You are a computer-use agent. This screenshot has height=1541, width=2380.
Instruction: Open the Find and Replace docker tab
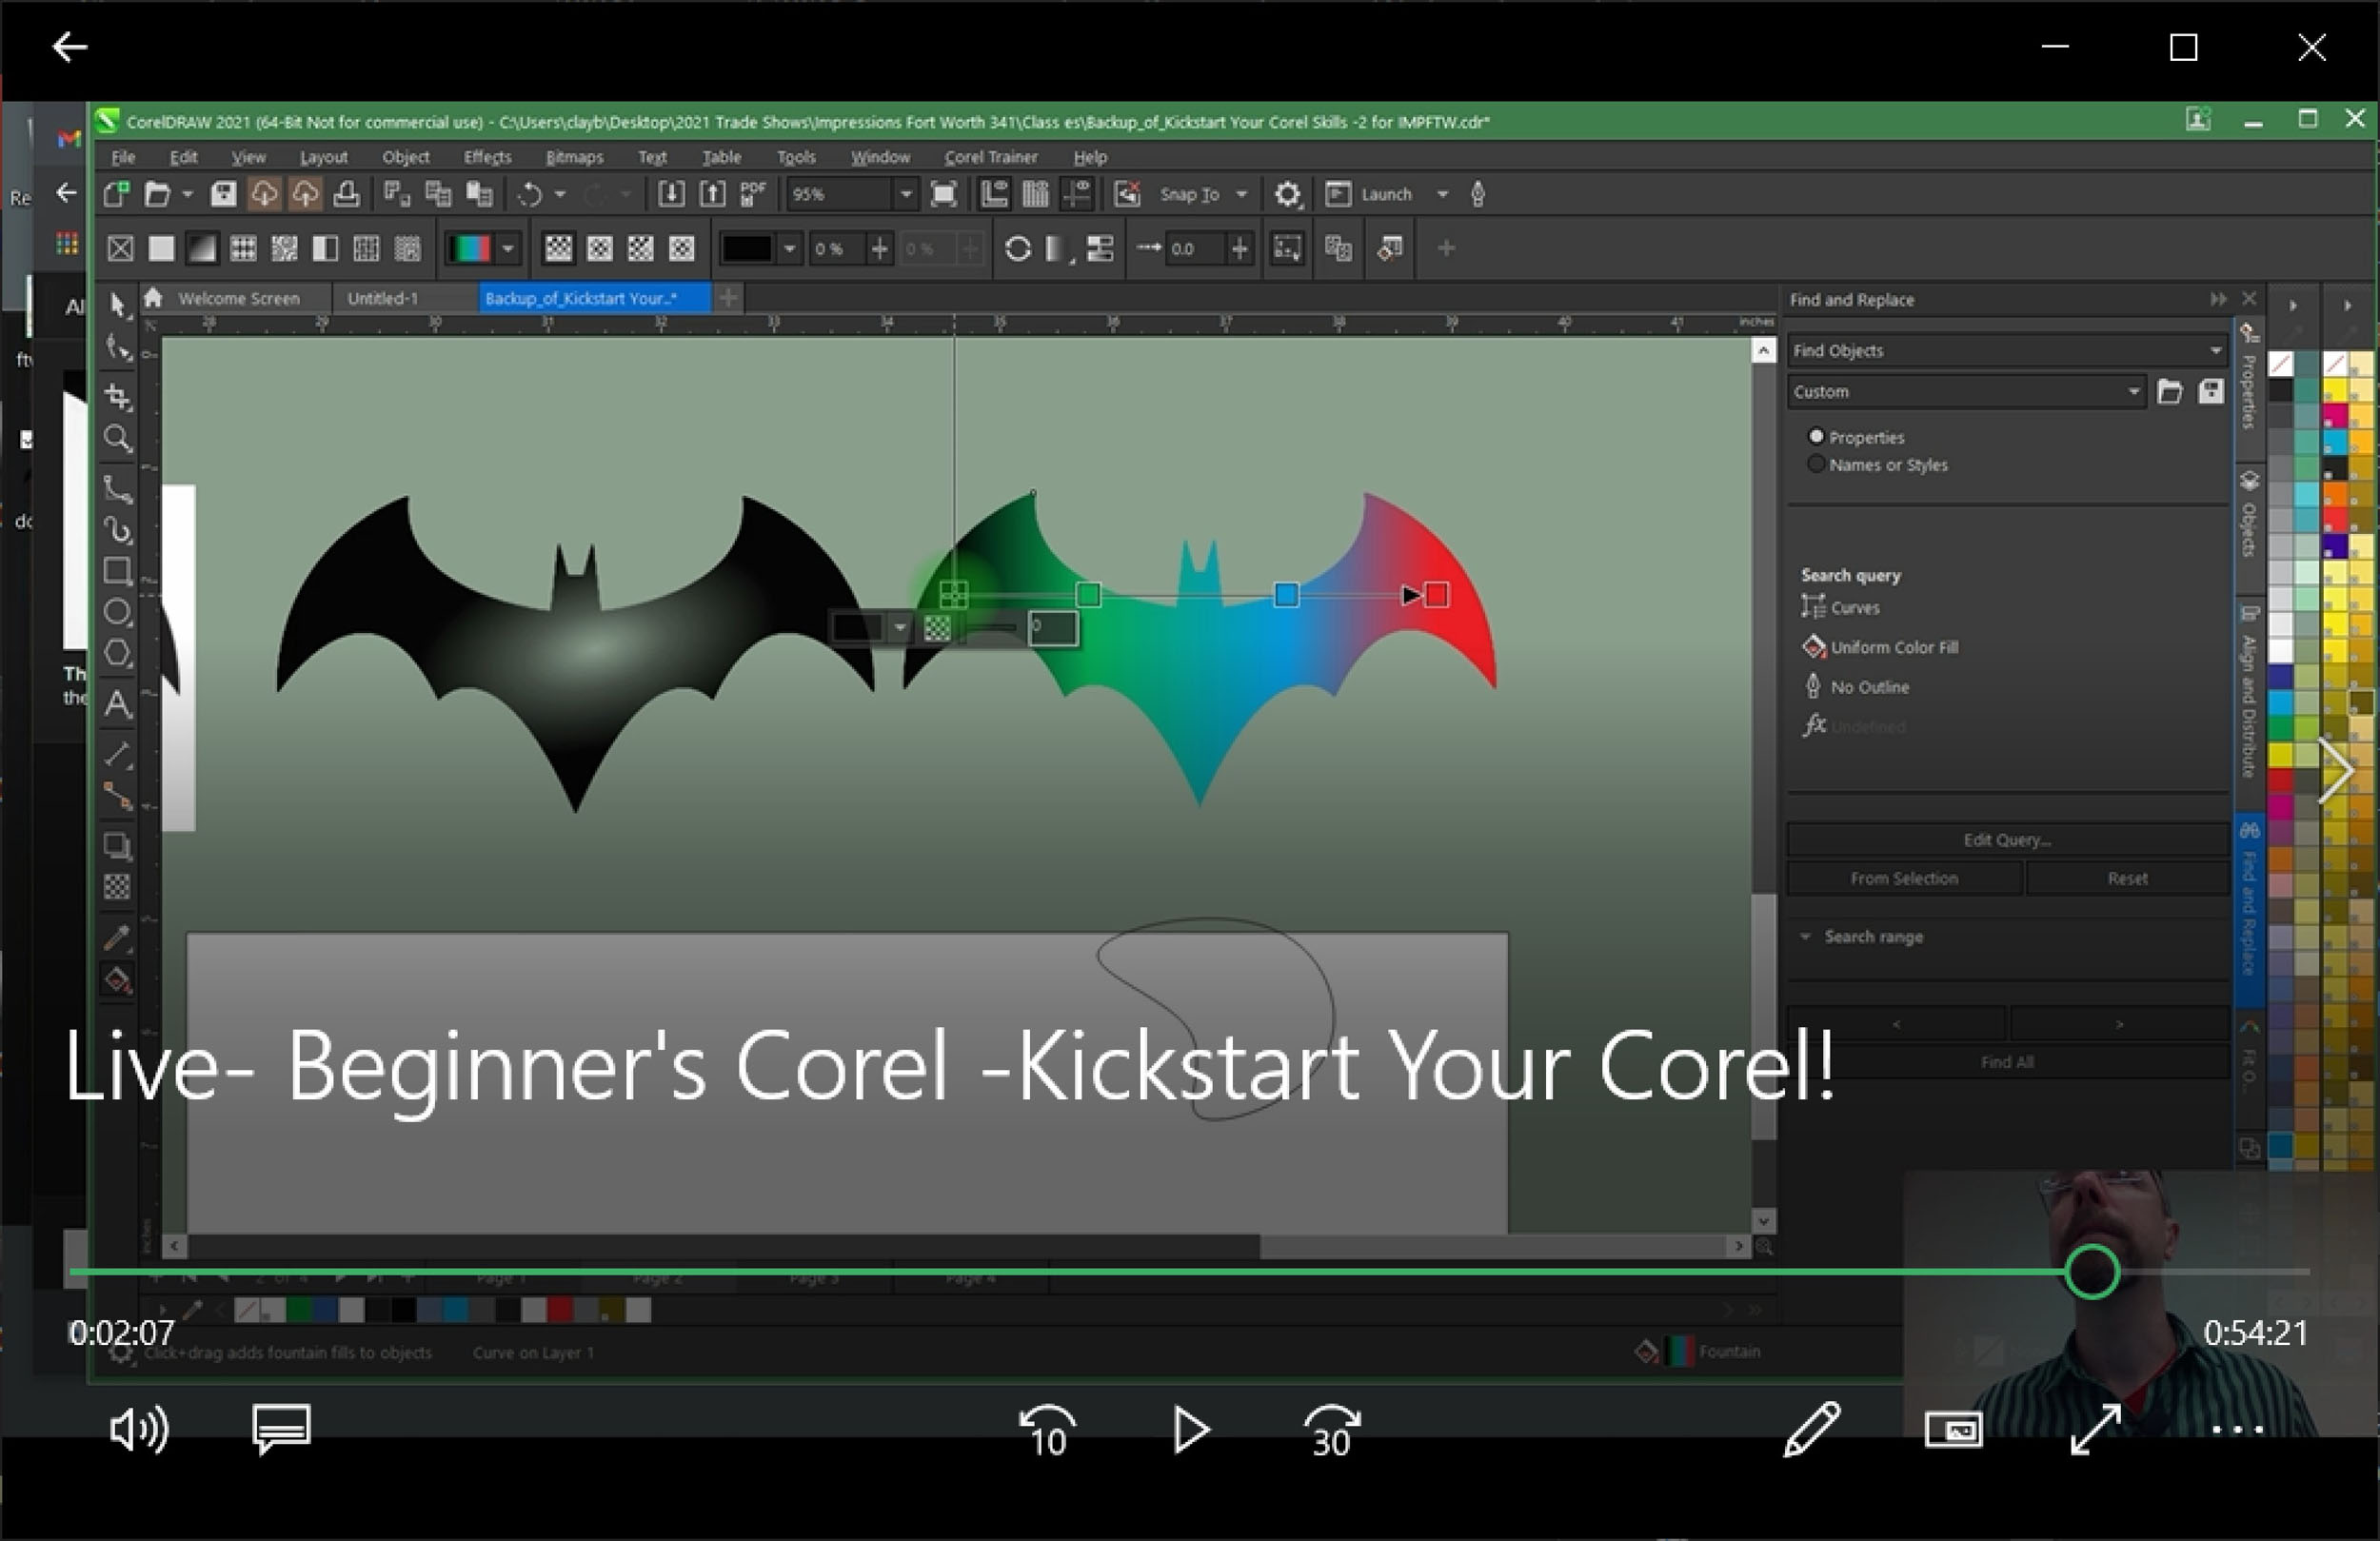(x=2249, y=910)
